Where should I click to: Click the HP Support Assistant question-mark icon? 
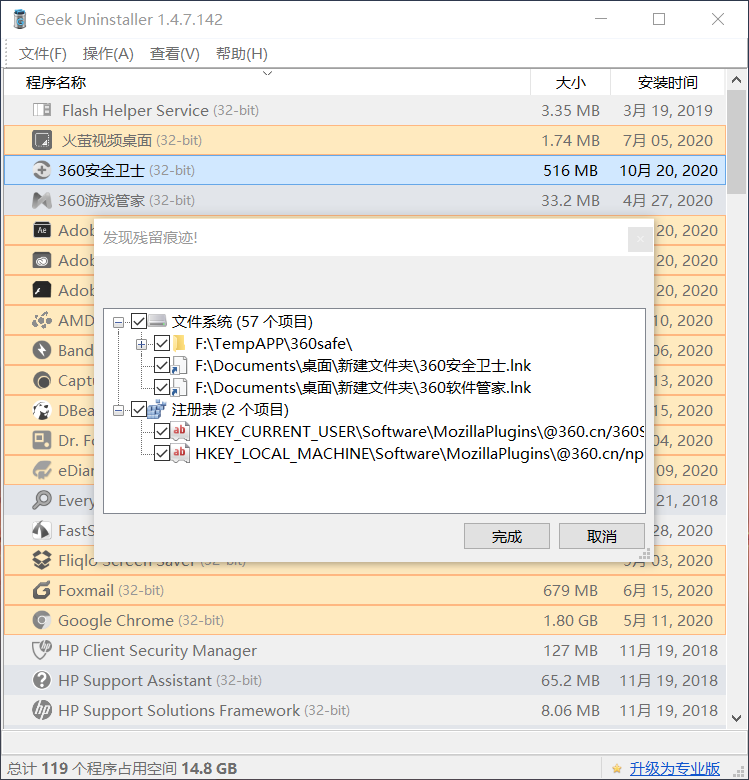(x=42, y=680)
